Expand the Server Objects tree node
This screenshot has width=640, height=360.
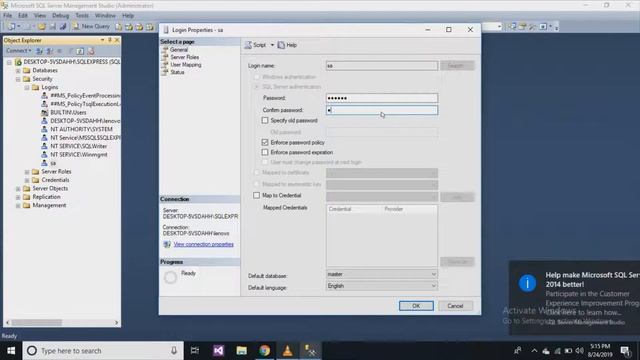[18, 188]
